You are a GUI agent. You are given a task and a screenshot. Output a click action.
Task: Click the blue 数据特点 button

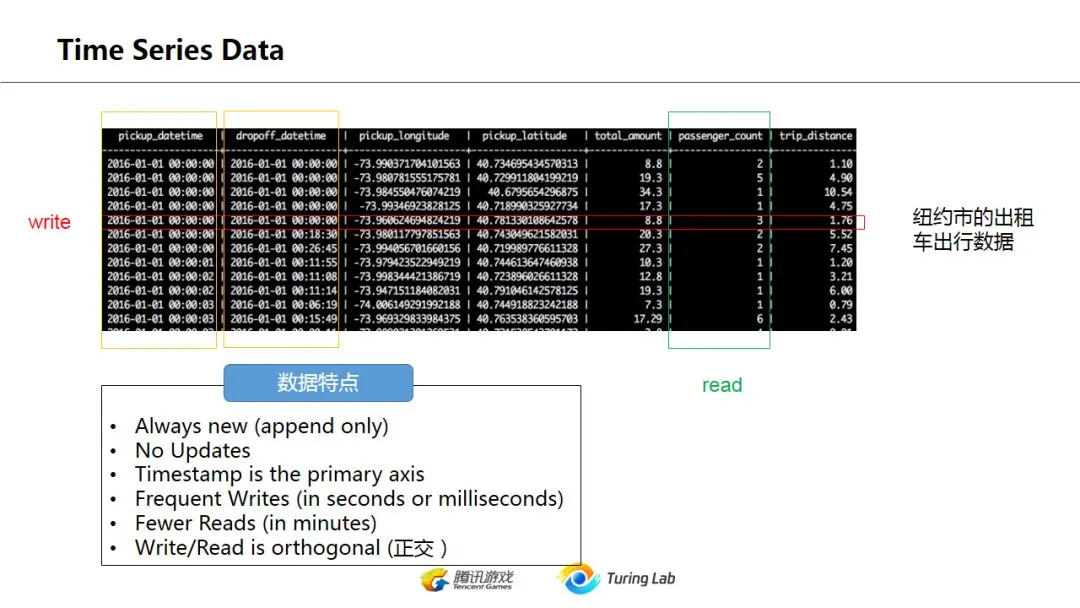318,383
